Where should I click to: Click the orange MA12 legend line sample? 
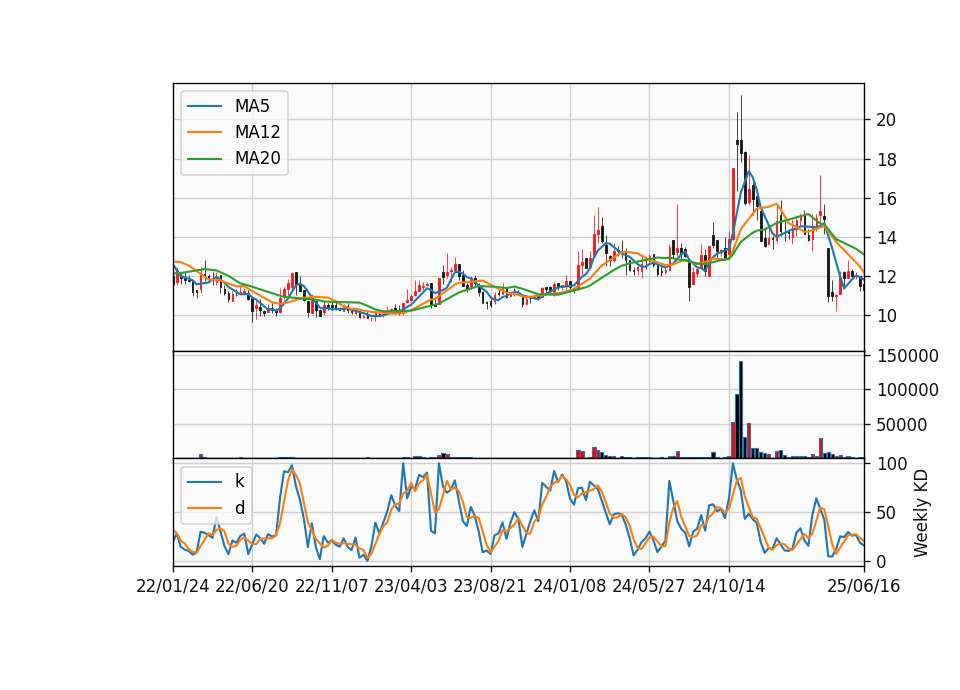tap(204, 132)
